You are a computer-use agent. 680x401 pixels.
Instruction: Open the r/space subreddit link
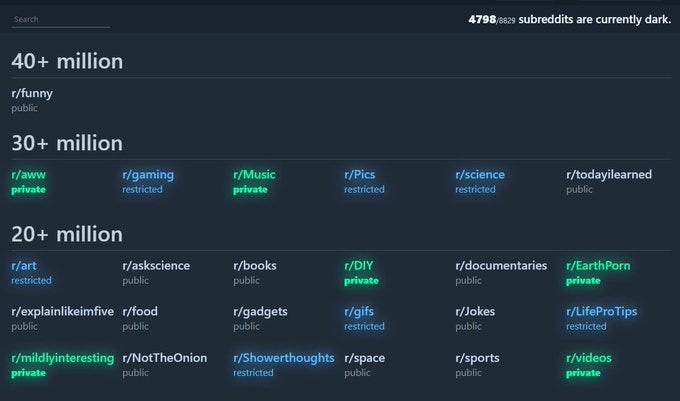pyautogui.click(x=365, y=358)
